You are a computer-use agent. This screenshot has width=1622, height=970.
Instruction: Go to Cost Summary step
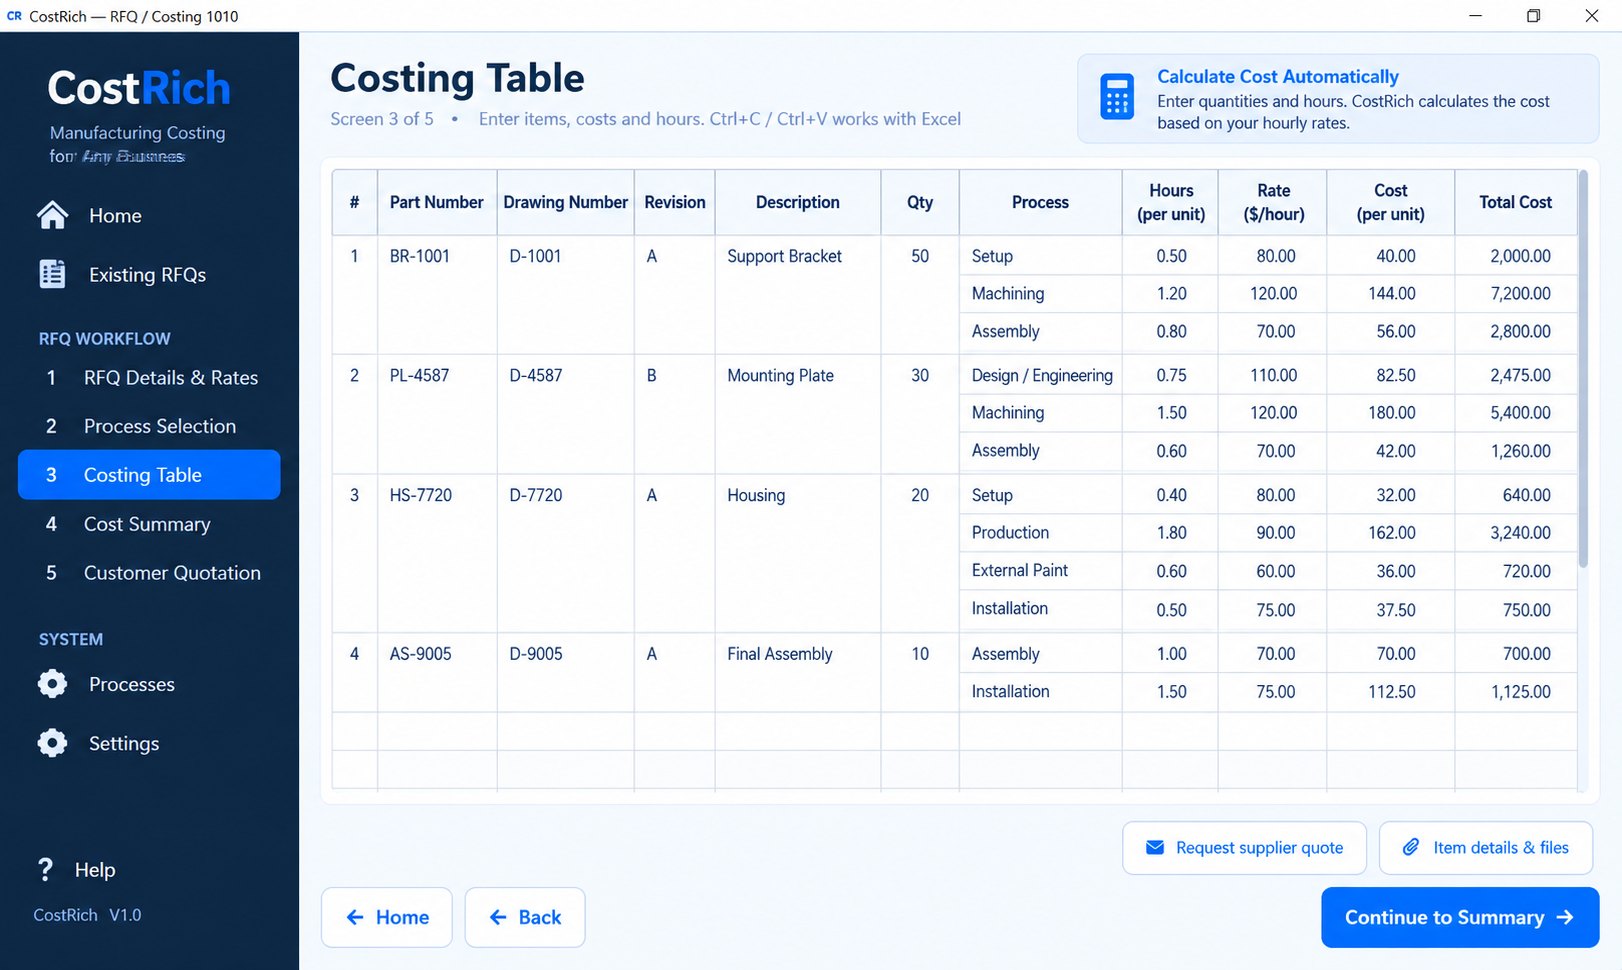coord(149,524)
